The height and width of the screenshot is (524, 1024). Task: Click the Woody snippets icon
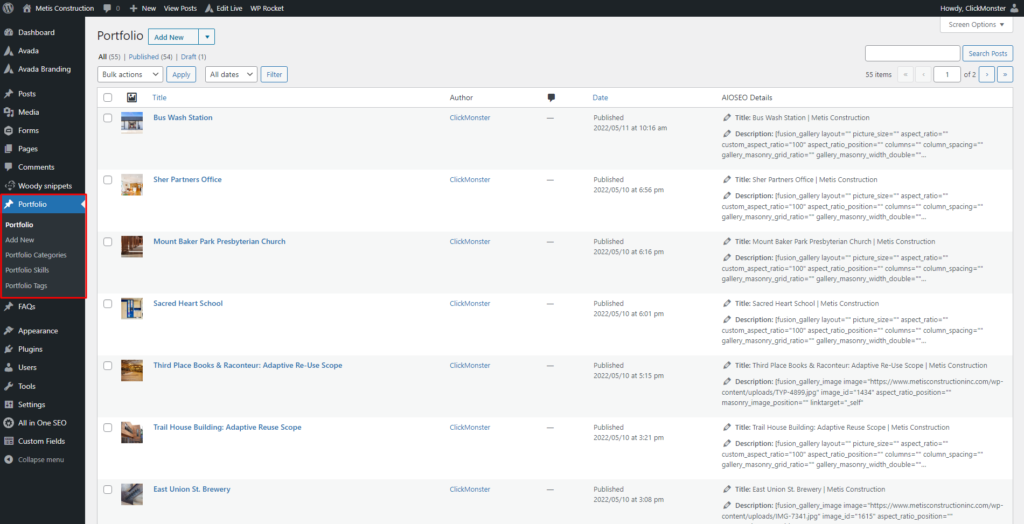(8, 186)
